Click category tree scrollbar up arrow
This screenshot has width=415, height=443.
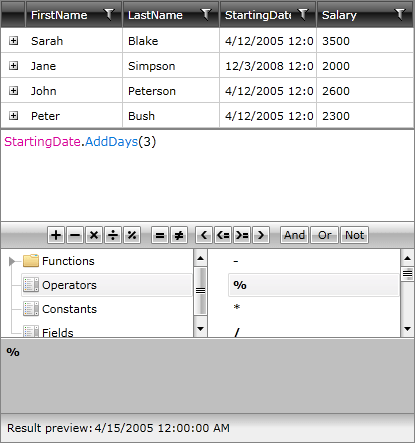pyautogui.click(x=200, y=258)
